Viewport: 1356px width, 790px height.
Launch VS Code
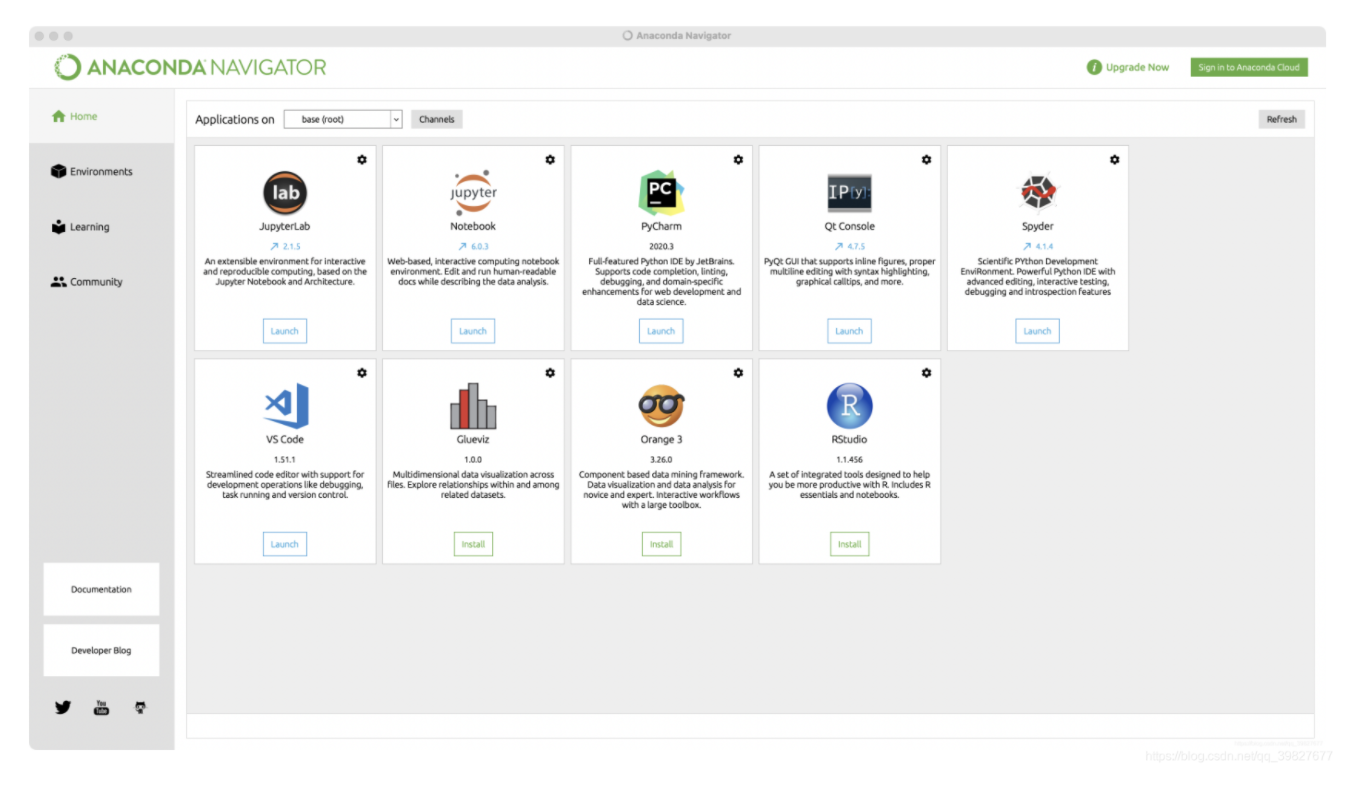(285, 544)
